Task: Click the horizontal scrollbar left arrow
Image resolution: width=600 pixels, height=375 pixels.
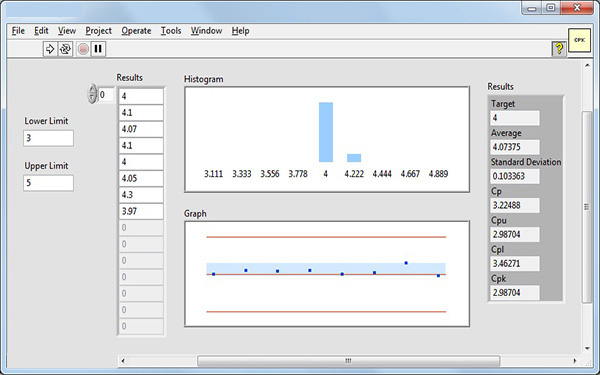Action: 123,360
